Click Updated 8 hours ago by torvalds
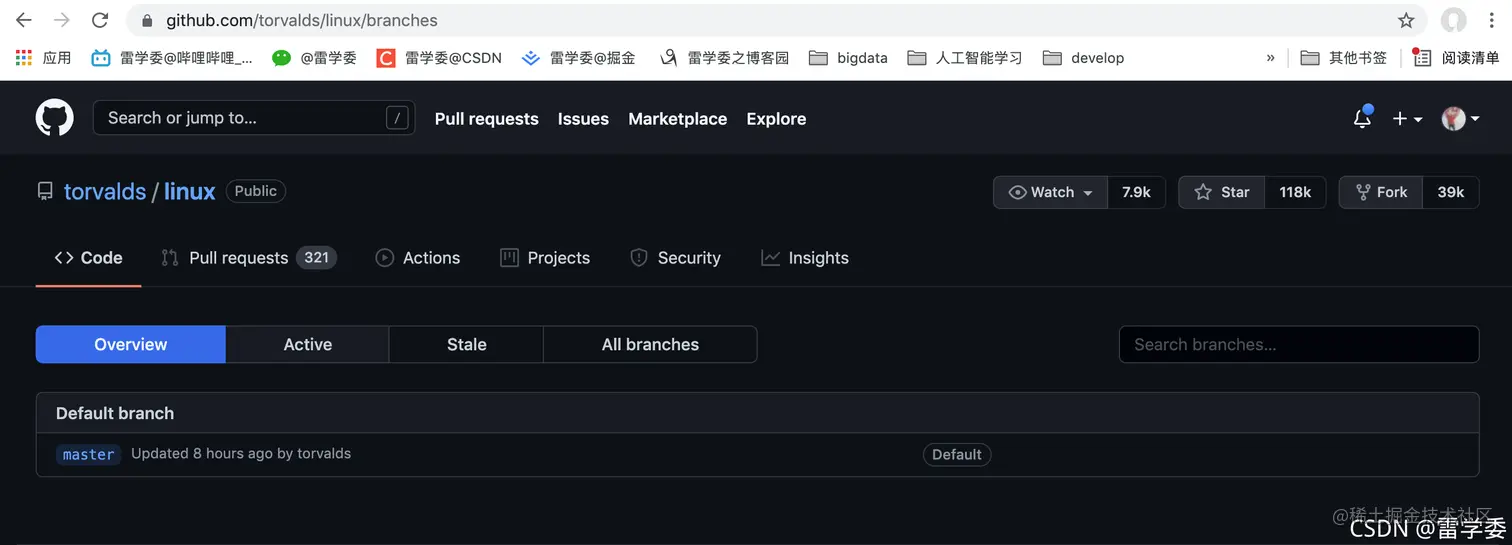This screenshot has width=1512, height=545. [241, 453]
